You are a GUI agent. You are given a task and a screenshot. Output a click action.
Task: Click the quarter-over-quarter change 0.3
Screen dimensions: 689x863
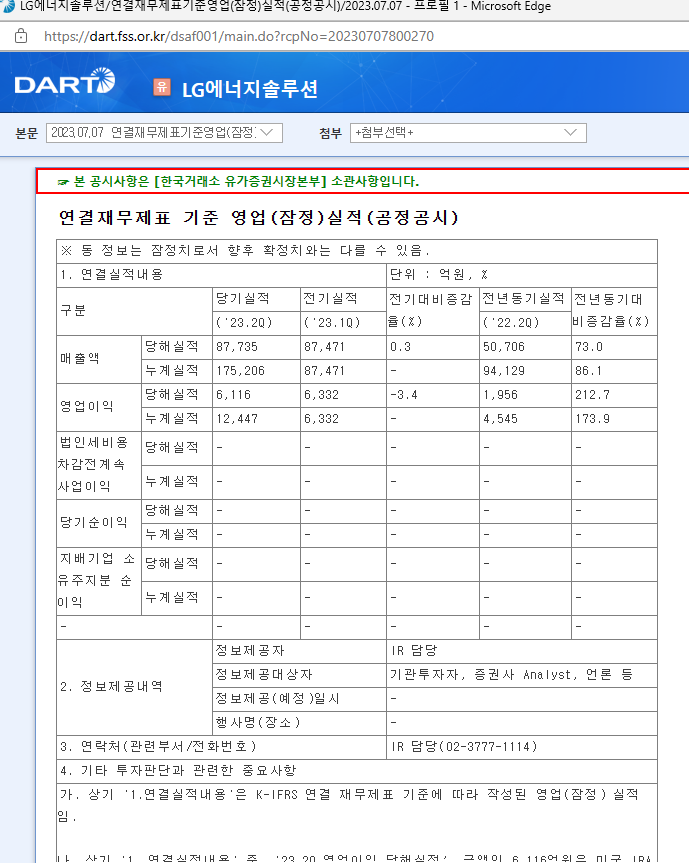pos(400,347)
